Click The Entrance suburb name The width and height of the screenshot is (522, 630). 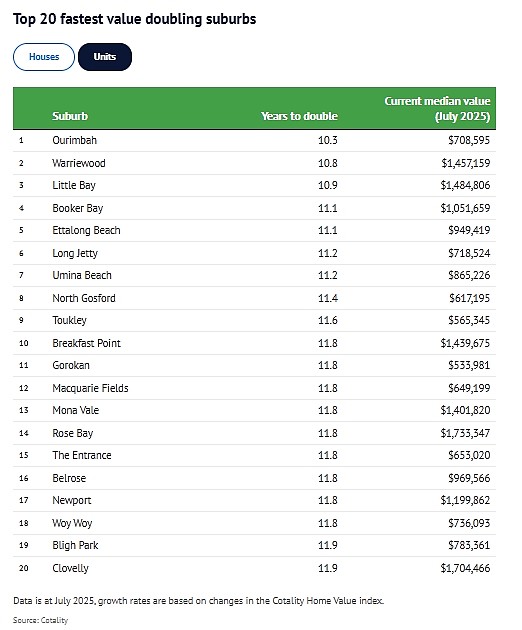coord(82,455)
